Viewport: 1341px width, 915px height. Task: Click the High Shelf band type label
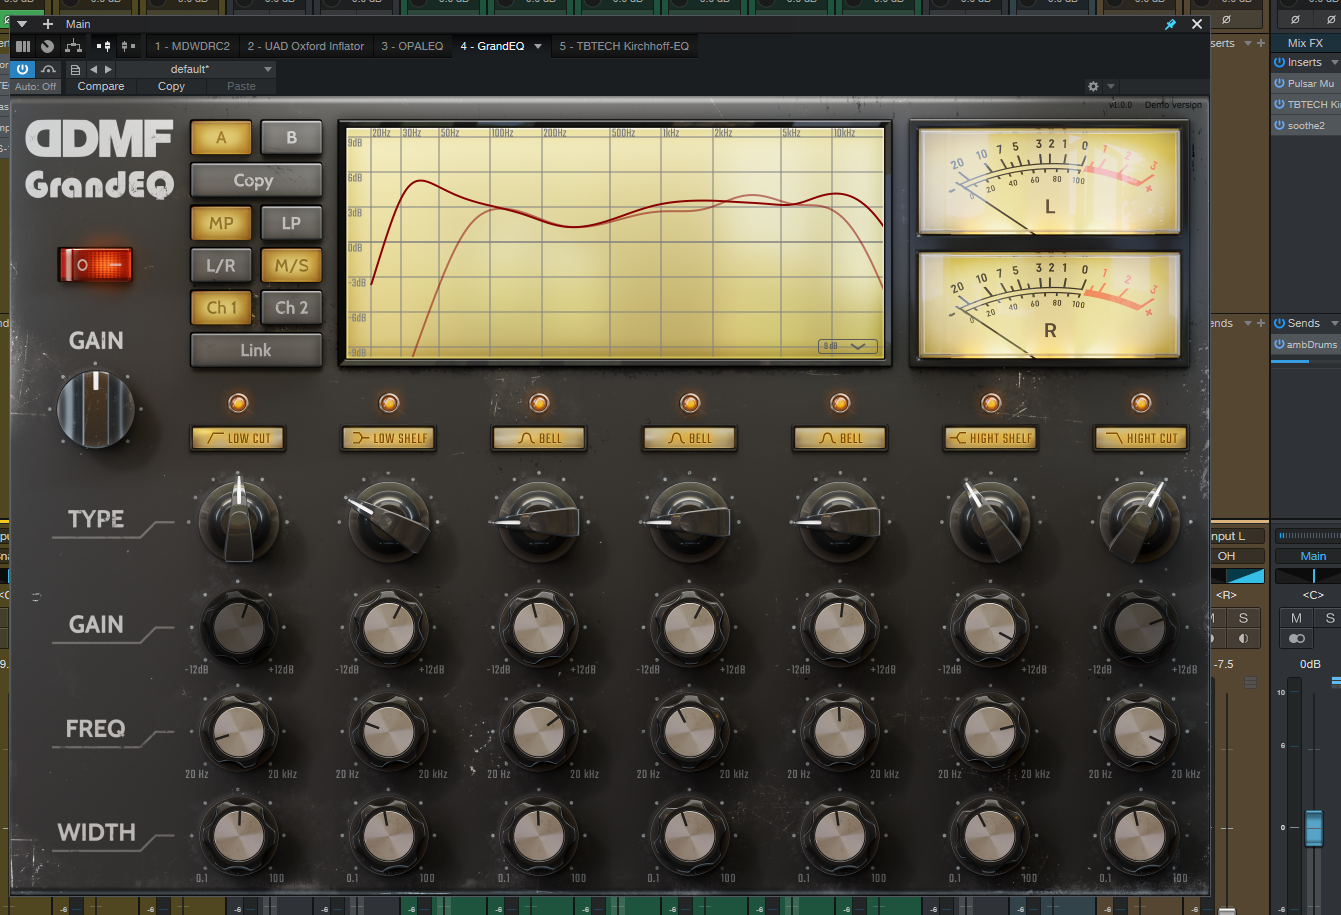point(990,438)
